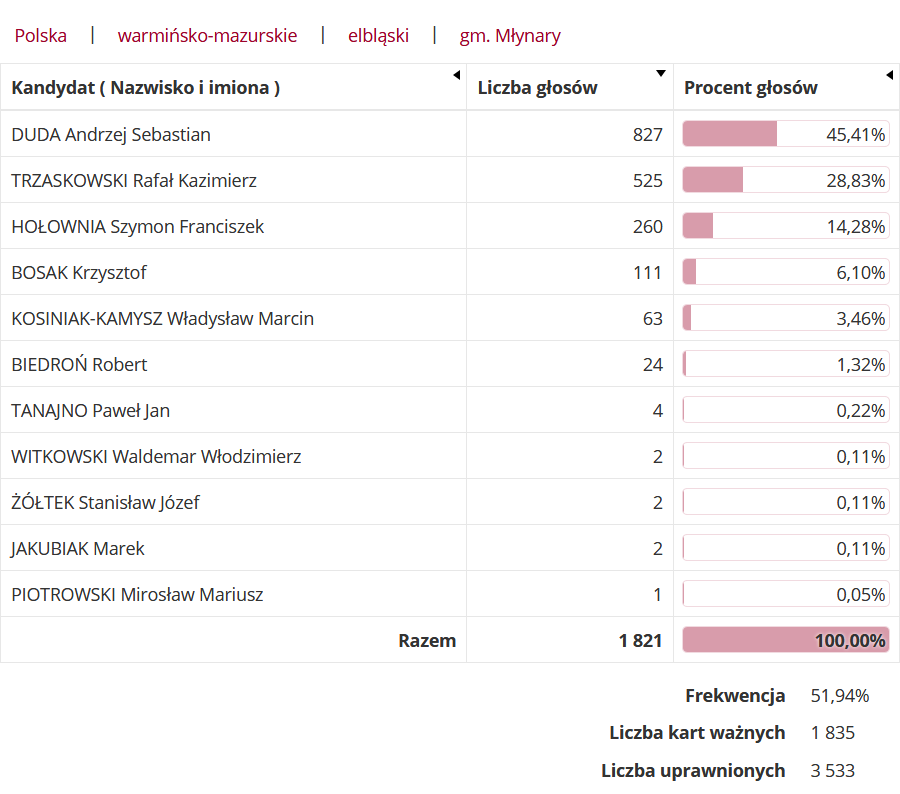The height and width of the screenshot is (794, 900).
Task: Click WITKOWSKI Waldemar Włodzimierz name cell
Action: coord(156,457)
